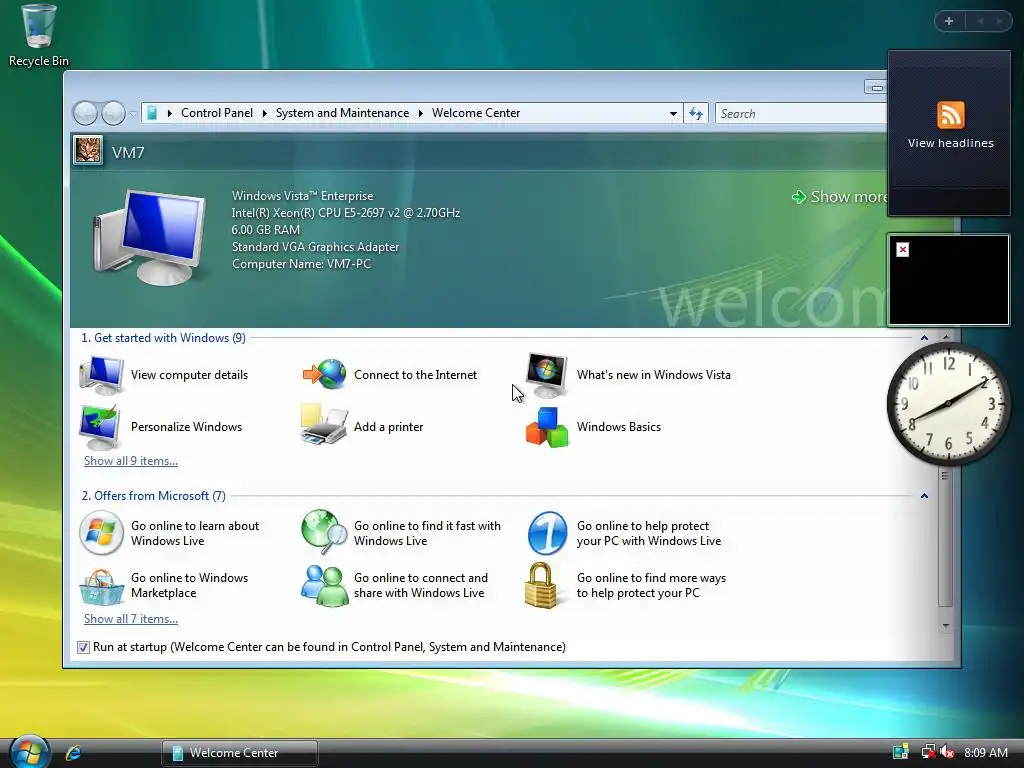This screenshot has height=768, width=1024.
Task: Open the Recycle Bin on the desktop
Action: click(x=39, y=35)
